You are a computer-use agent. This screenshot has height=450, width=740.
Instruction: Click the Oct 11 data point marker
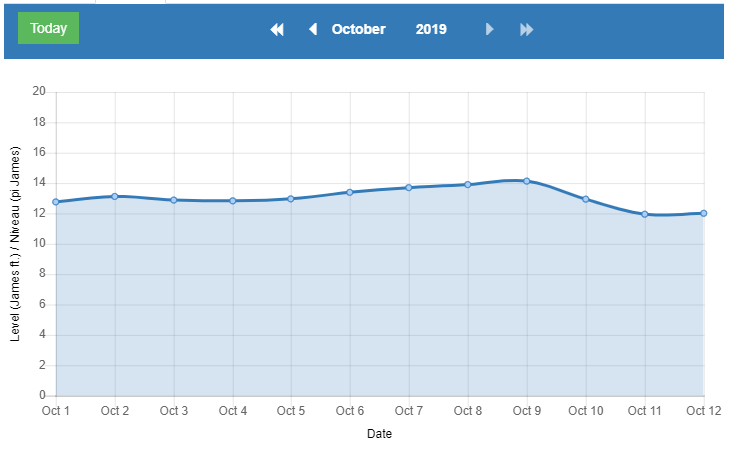pyautogui.click(x=645, y=214)
